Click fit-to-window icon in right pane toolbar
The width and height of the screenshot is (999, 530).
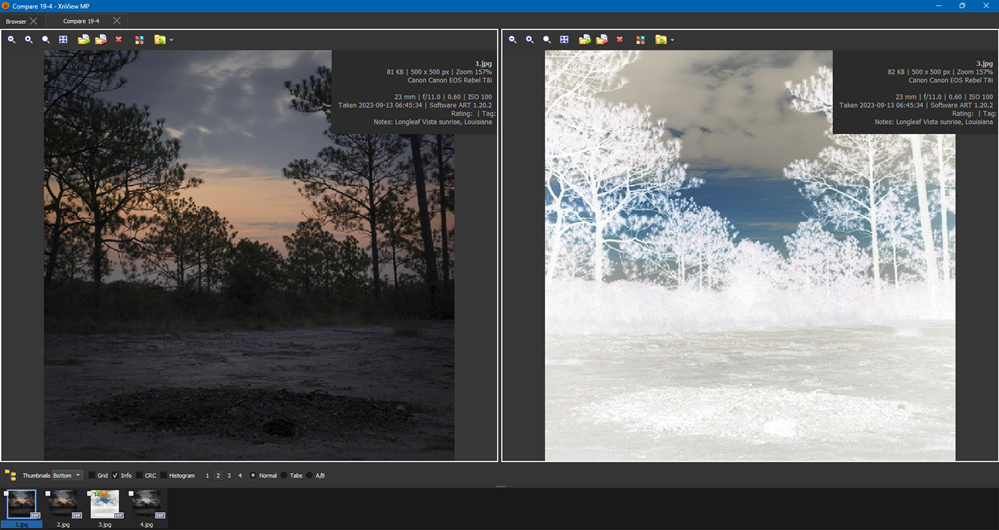tap(564, 40)
